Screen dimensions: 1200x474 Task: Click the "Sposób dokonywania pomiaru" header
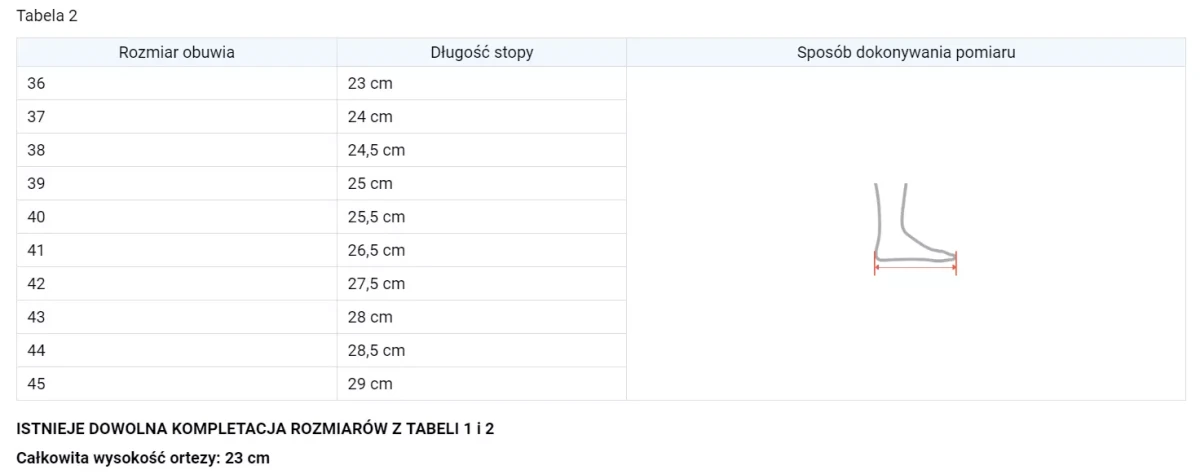pos(906,52)
